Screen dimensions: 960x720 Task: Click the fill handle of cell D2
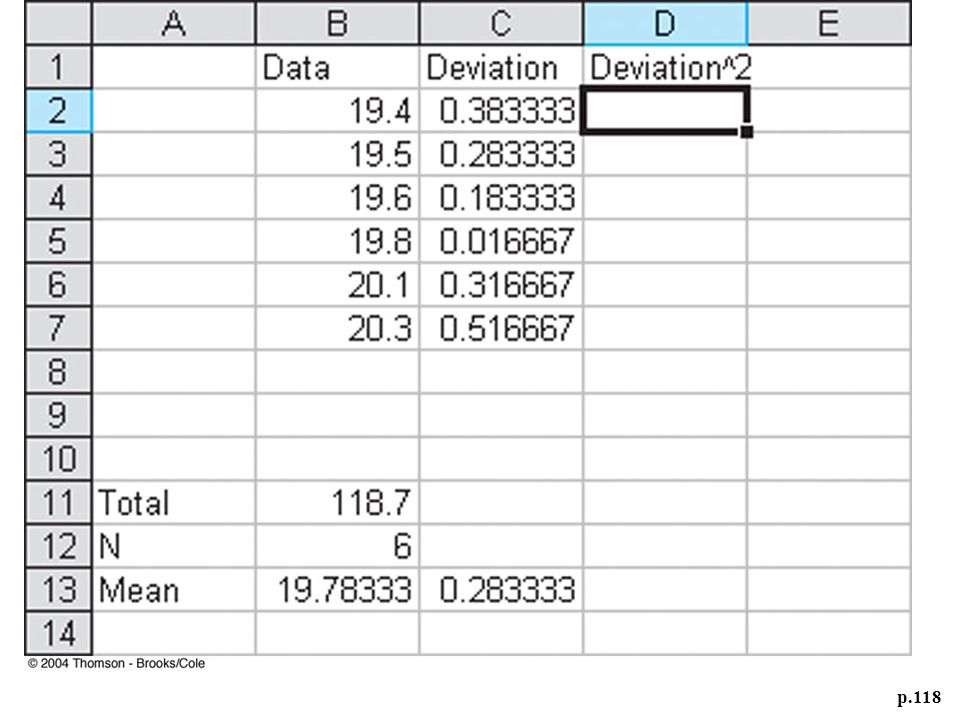746,132
